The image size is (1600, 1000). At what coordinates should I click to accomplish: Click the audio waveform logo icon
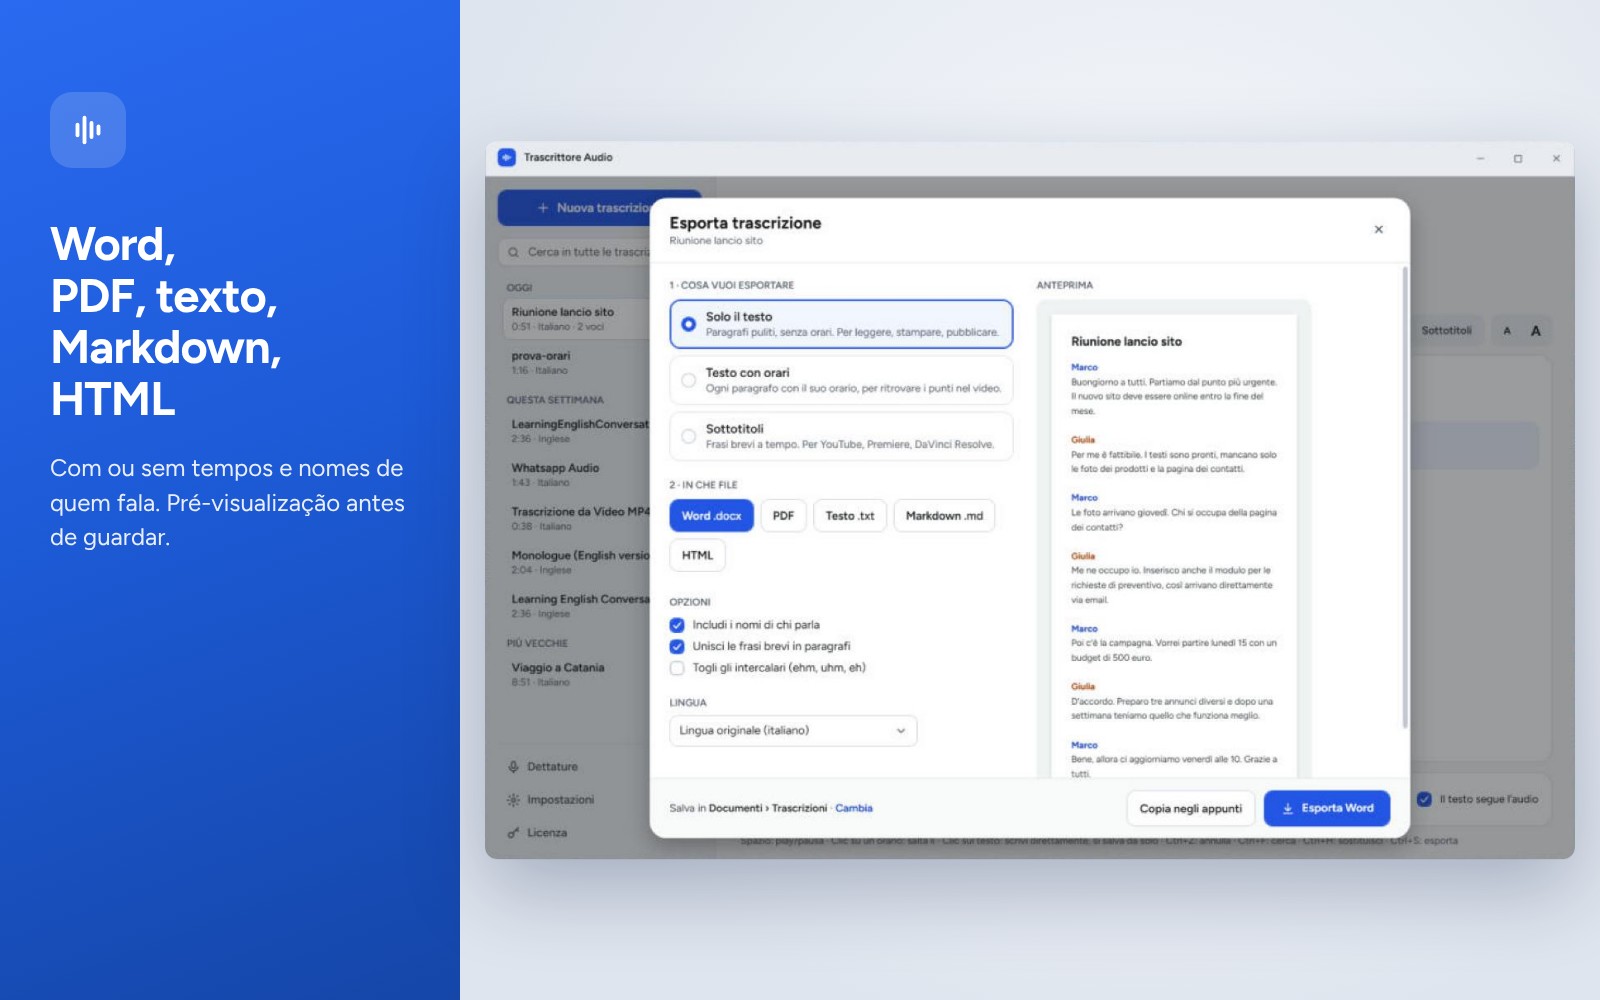[88, 130]
